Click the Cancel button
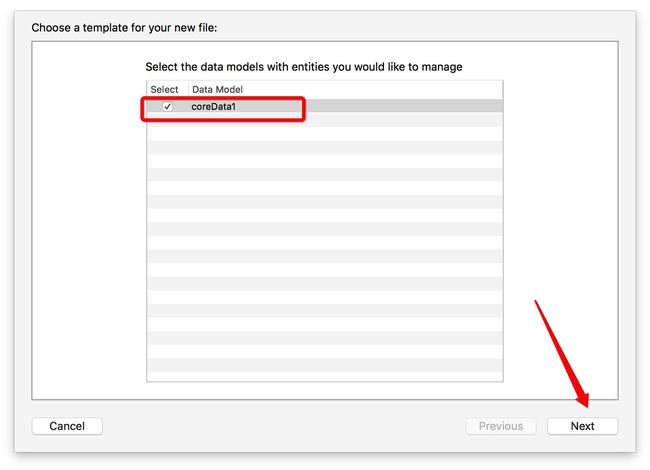 coord(67,426)
